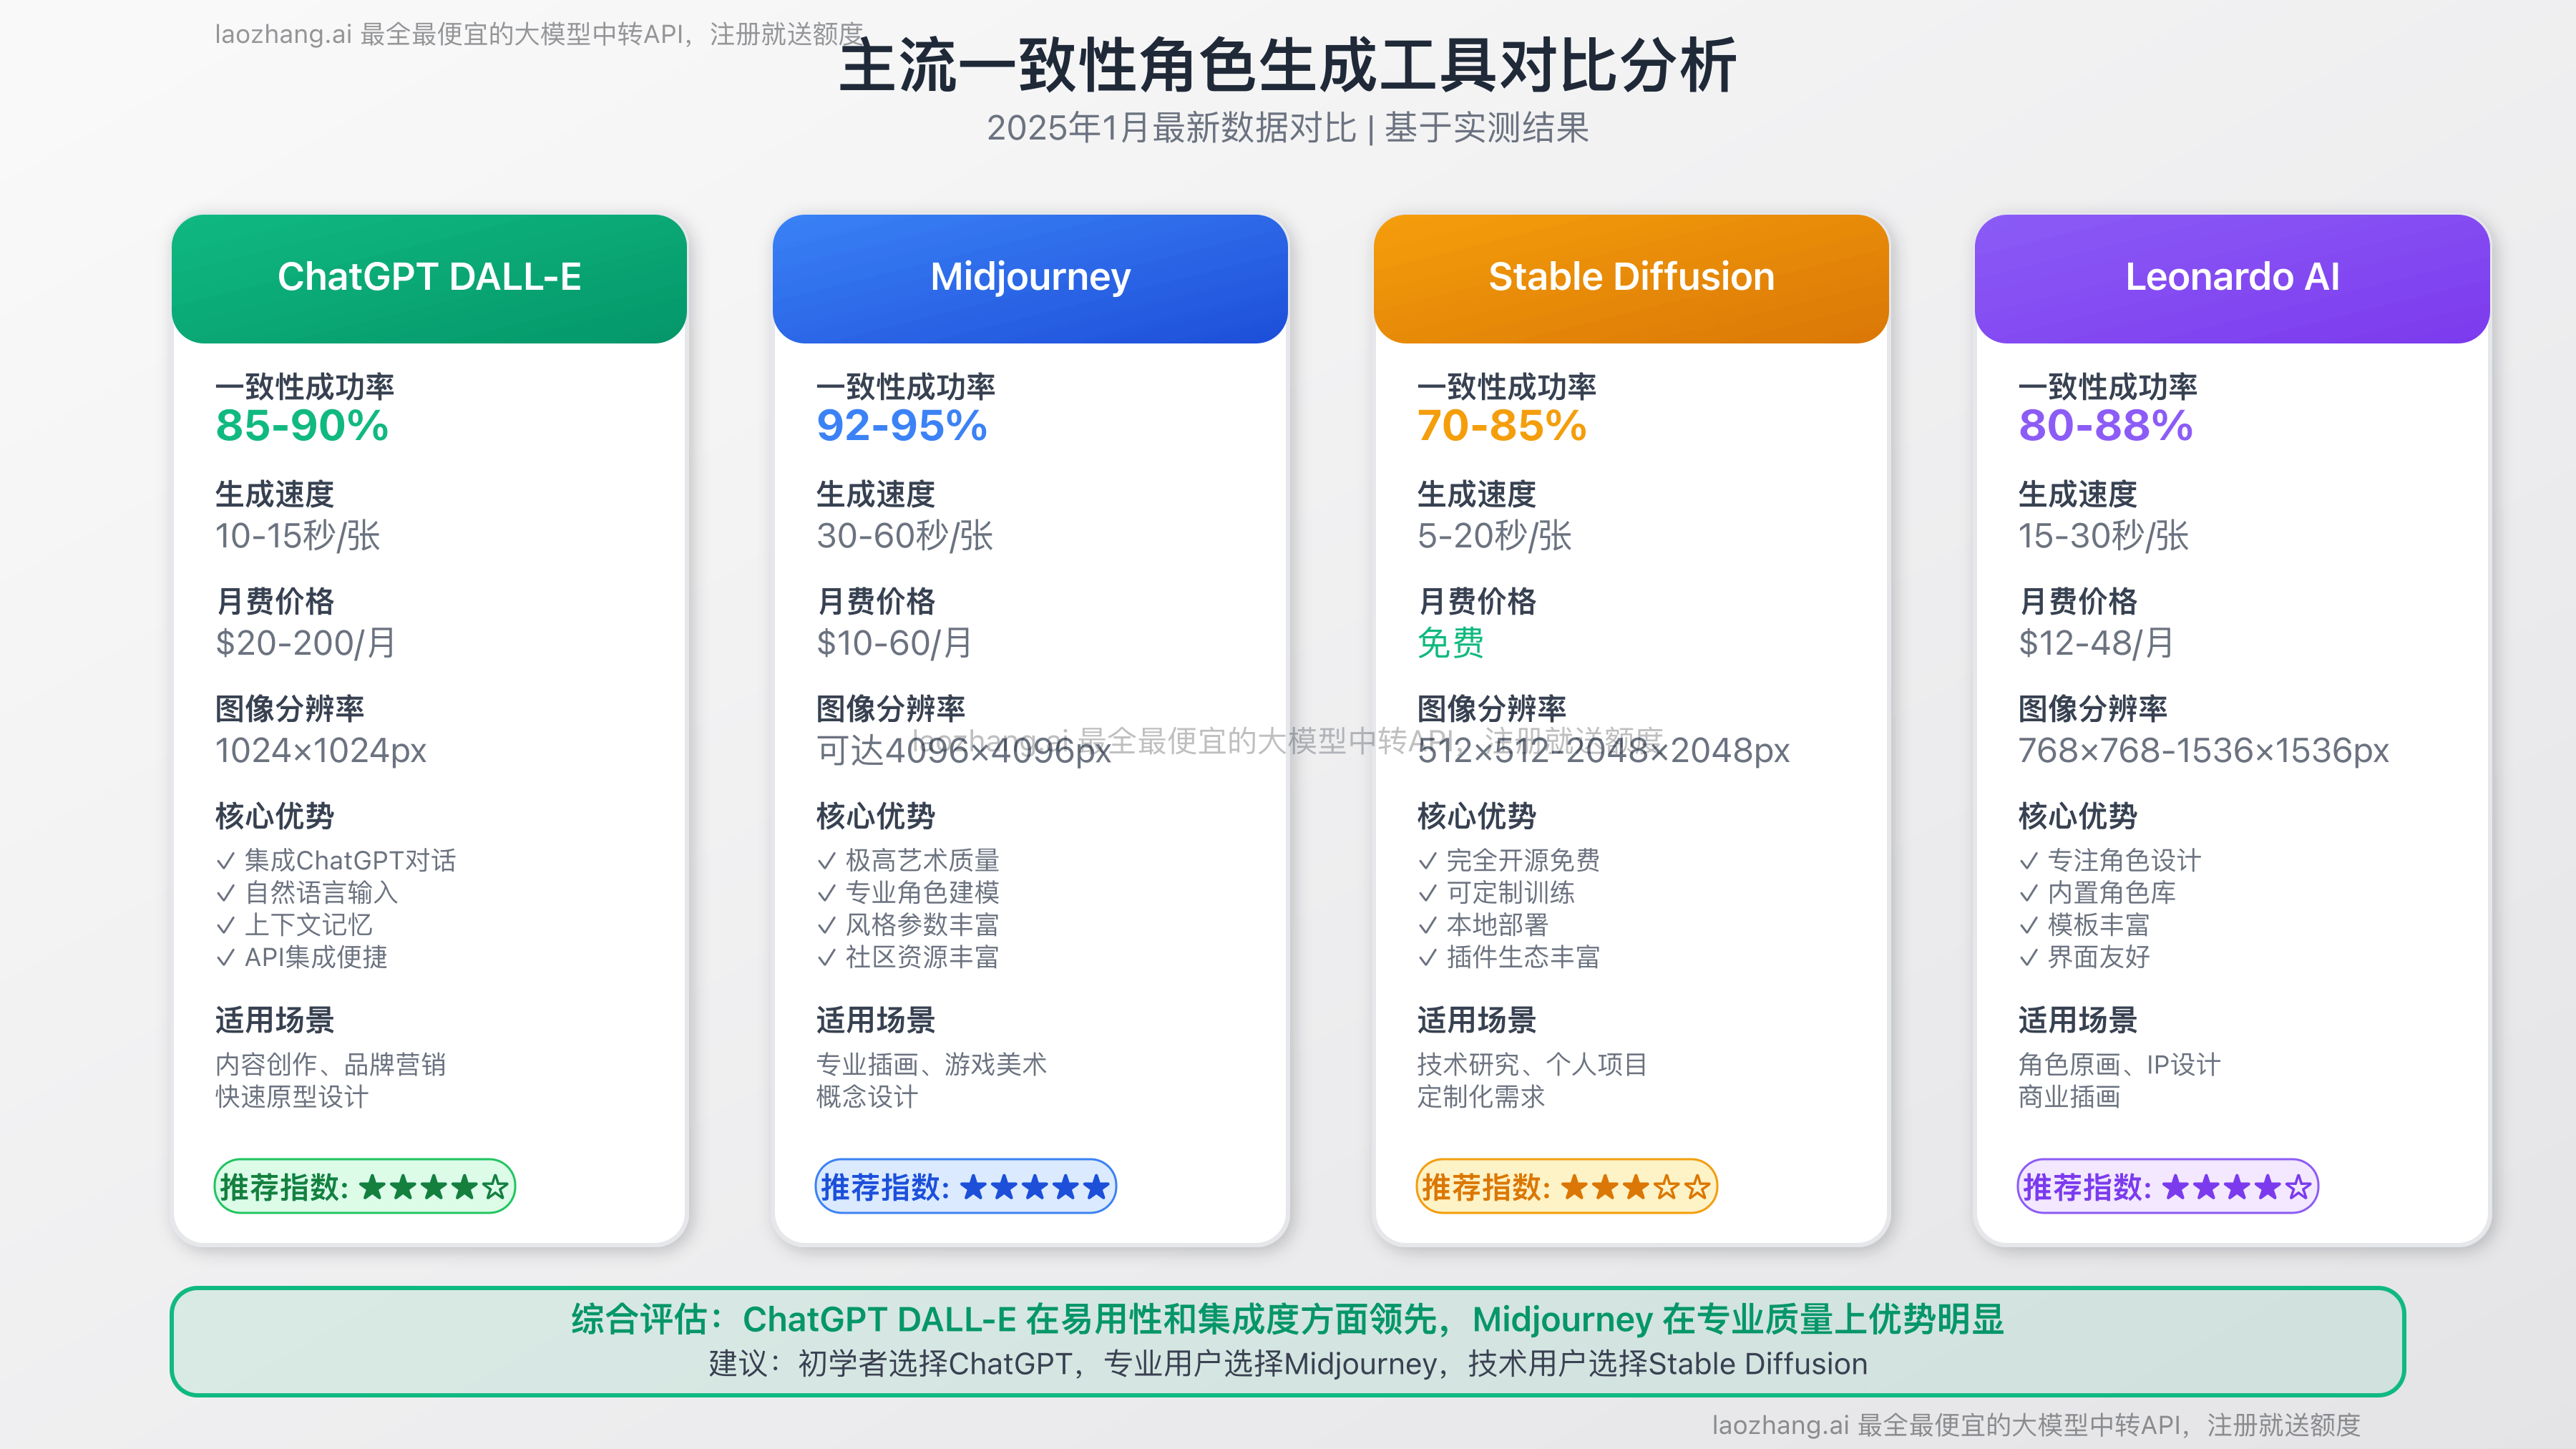
Task: Click checkmark item 本地部署
Action: 1483,925
